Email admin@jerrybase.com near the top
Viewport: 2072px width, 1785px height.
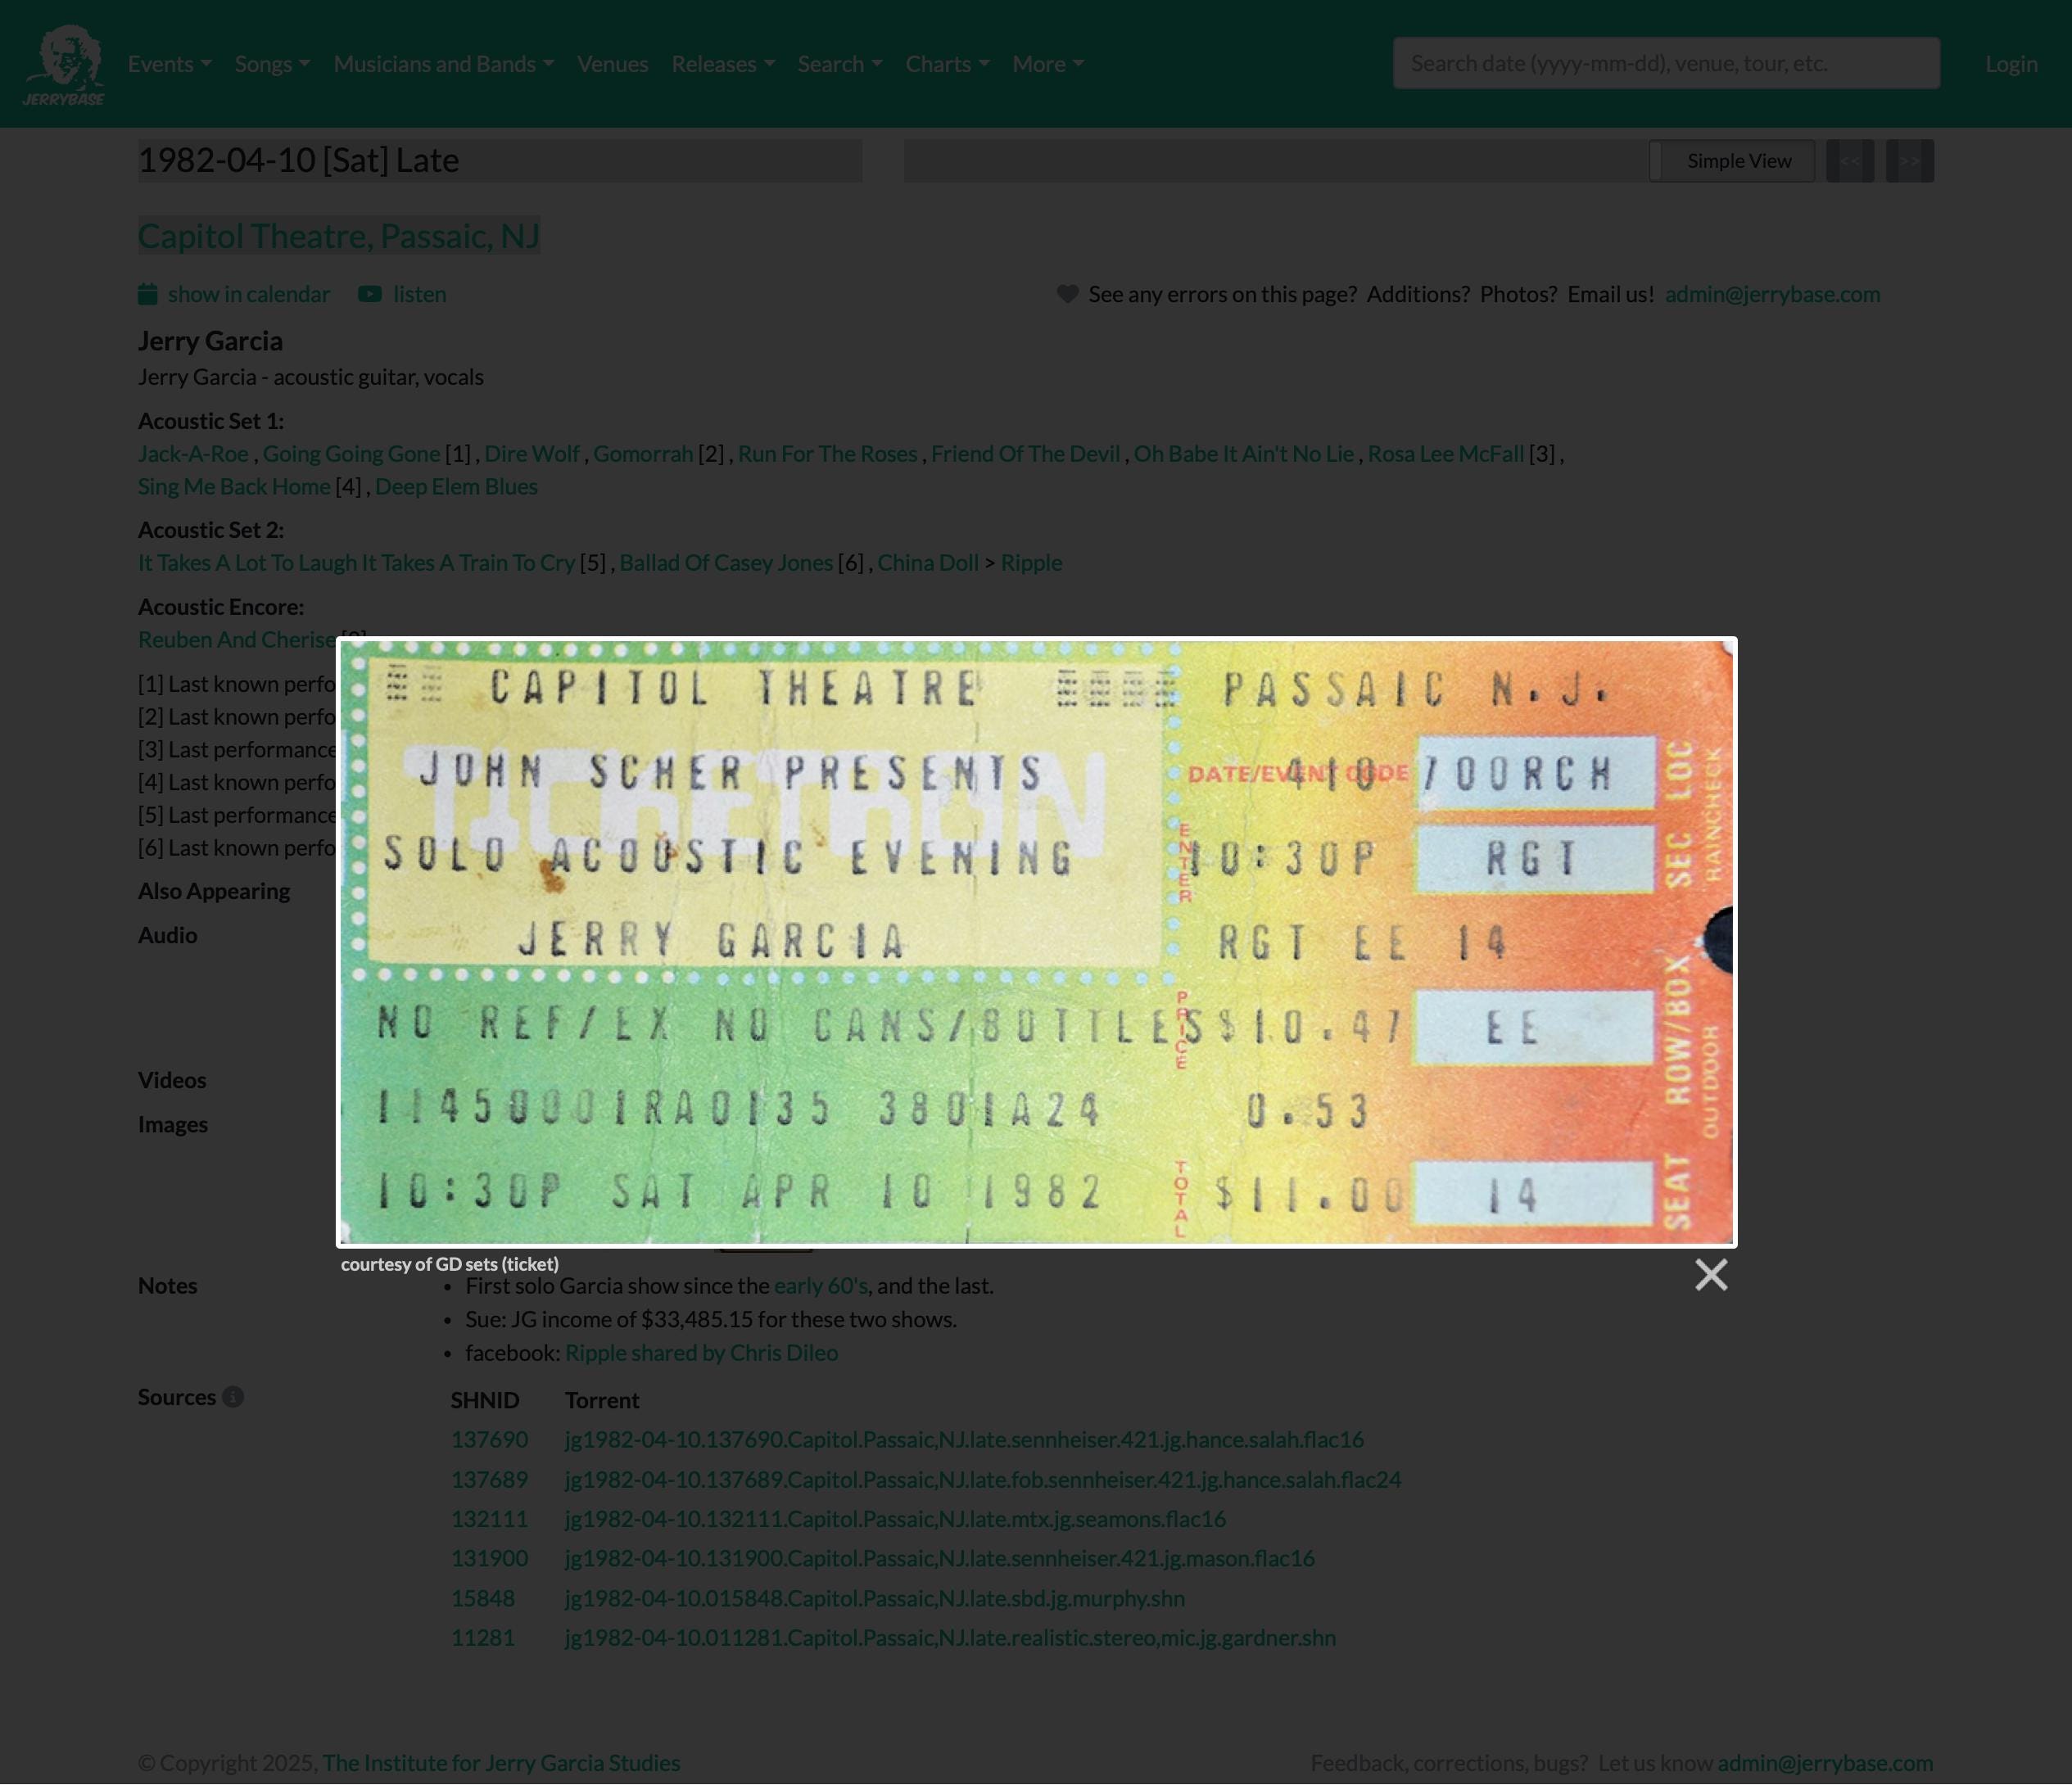point(1772,294)
